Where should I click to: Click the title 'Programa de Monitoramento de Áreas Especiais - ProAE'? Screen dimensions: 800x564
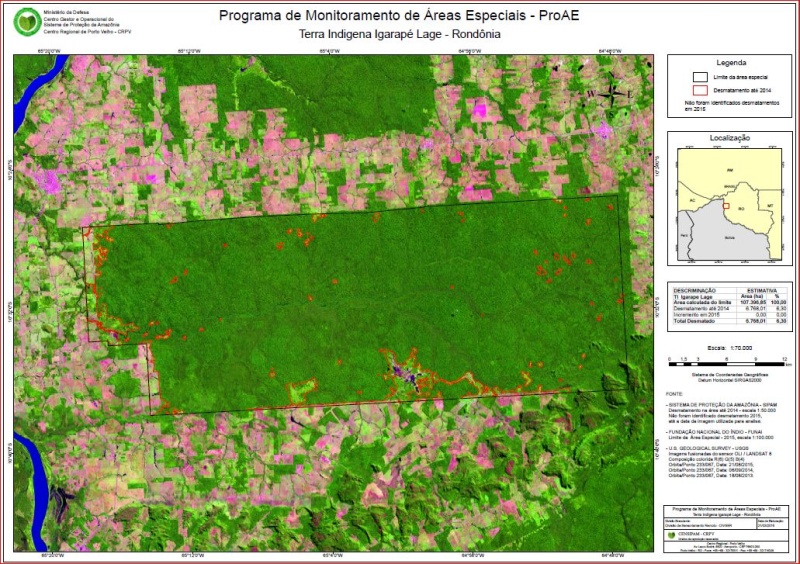pos(399,15)
